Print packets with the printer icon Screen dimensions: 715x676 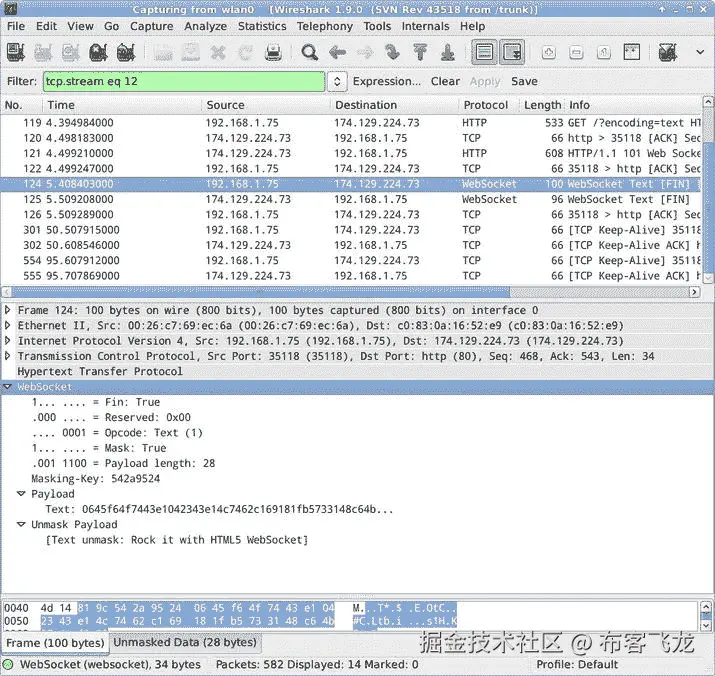[x=274, y=52]
